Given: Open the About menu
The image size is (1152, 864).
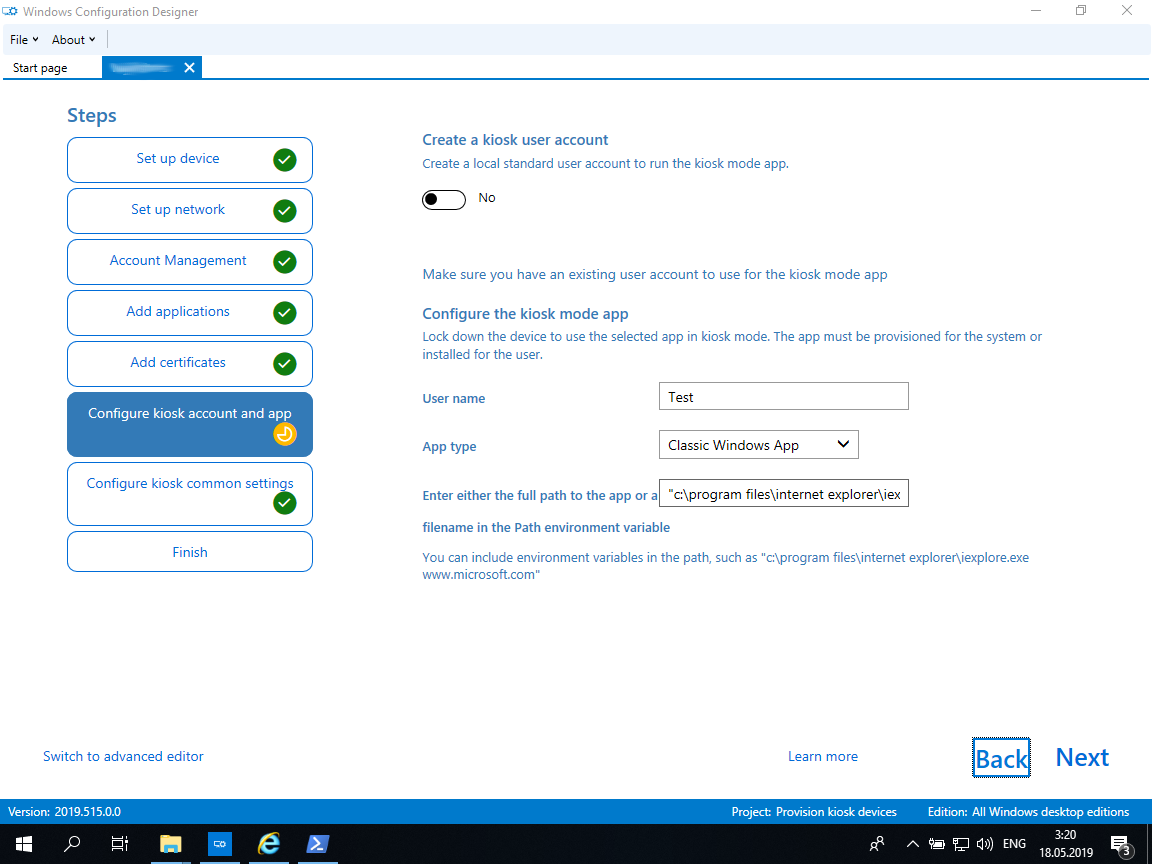Looking at the screenshot, I should coord(73,40).
